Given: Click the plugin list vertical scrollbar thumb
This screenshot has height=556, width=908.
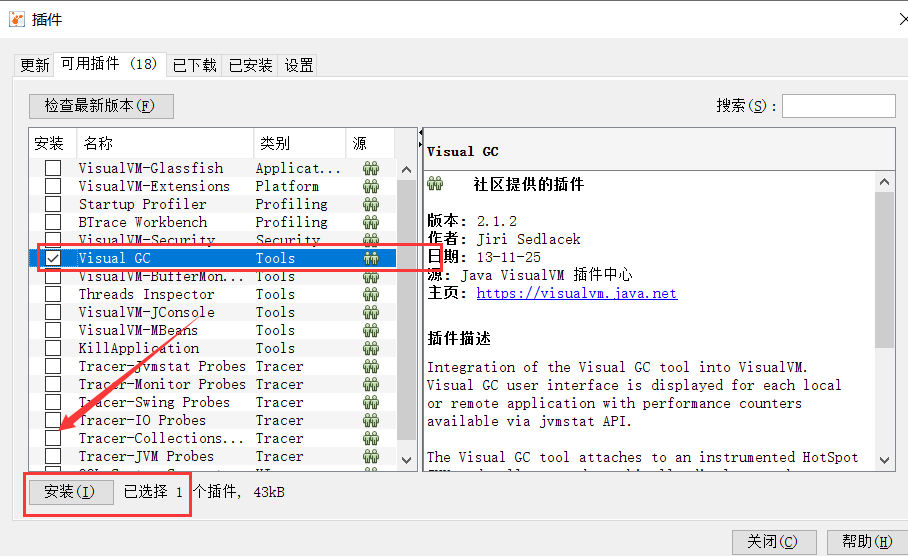Looking at the screenshot, I should coord(407,310).
